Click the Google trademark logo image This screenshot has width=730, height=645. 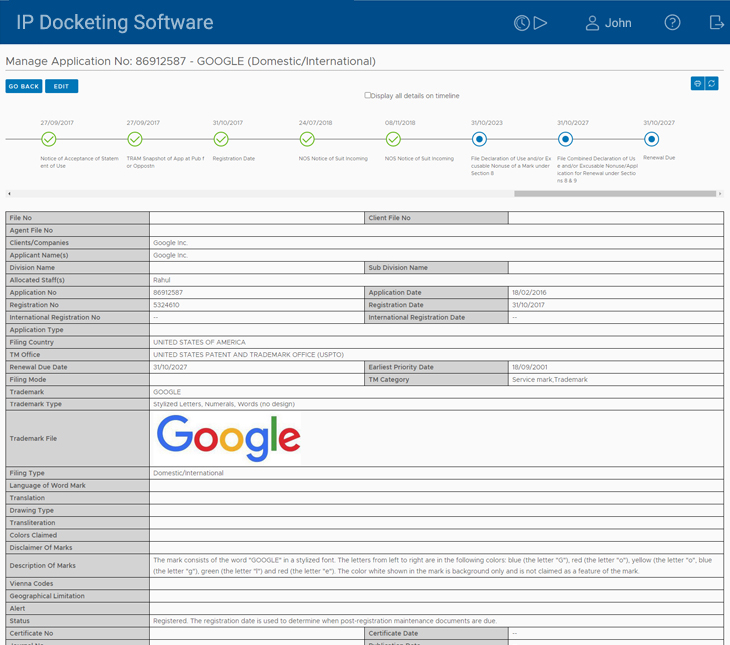point(228,438)
